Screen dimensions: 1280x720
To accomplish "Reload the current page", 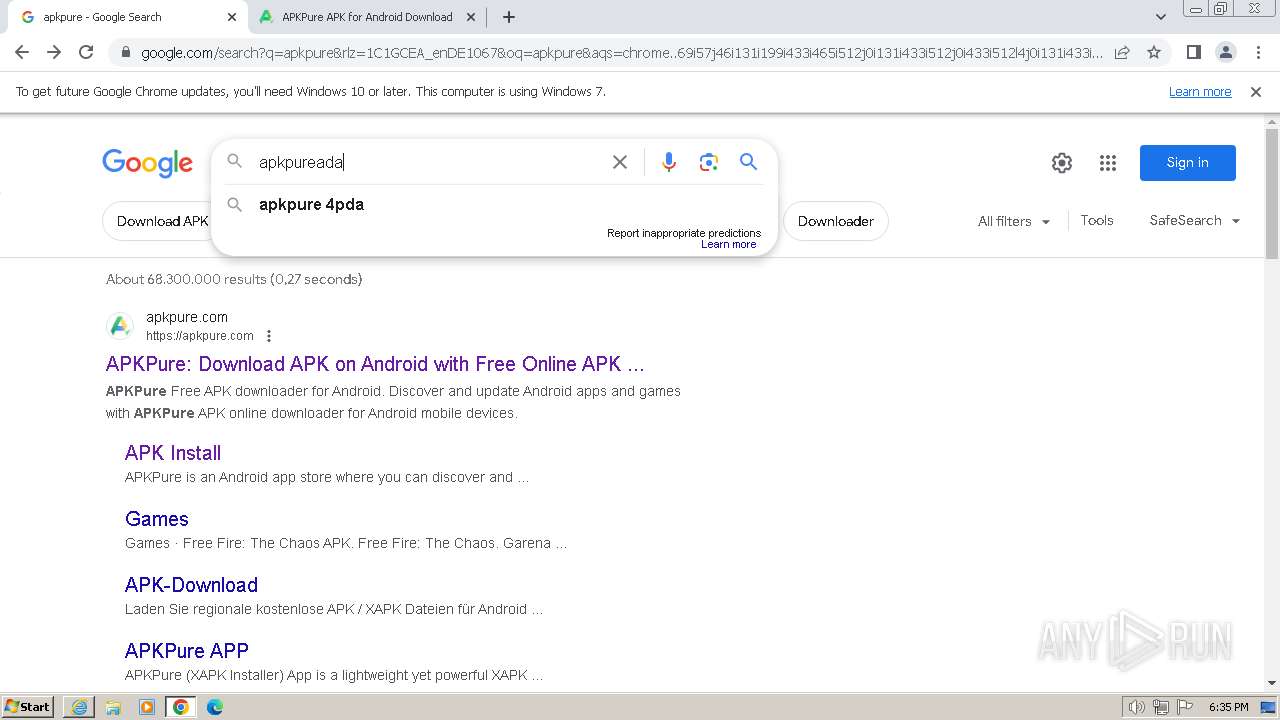I will pos(86,52).
